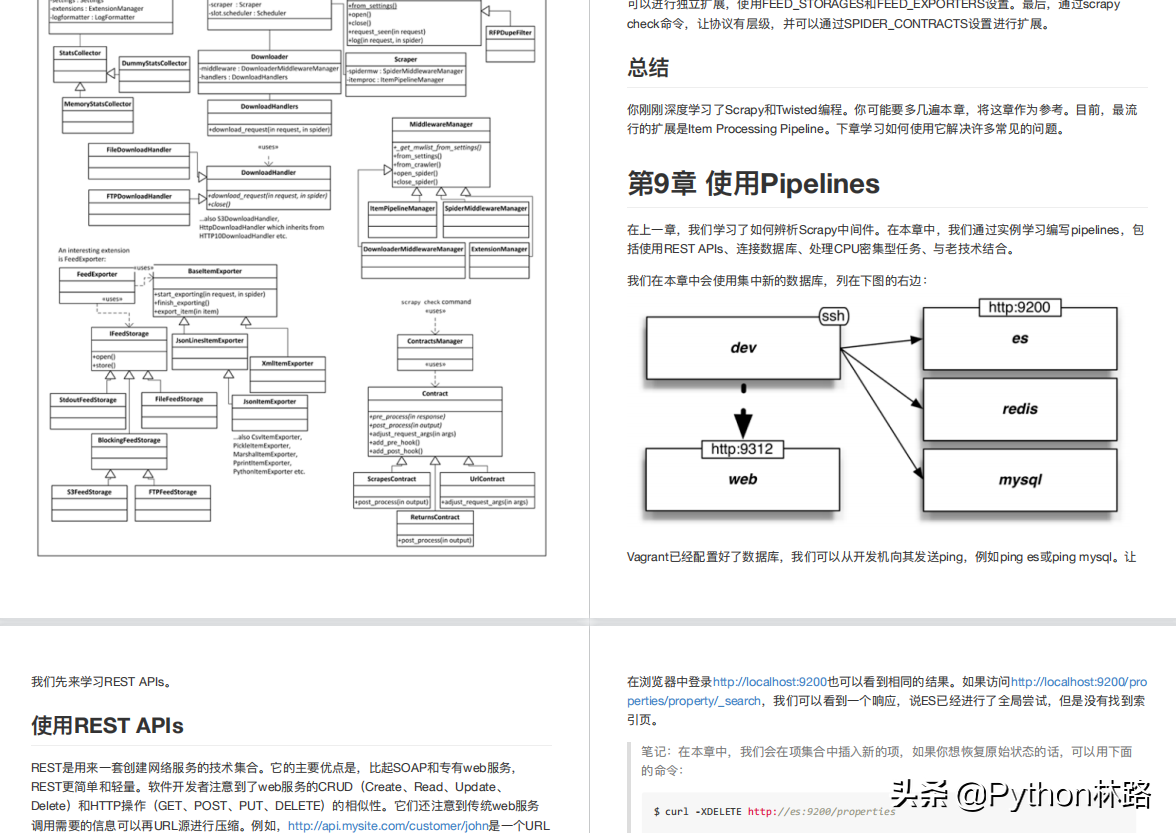Click the FileFeedStorage class box
Viewport: 1176px width, 833px height.
click(178, 410)
